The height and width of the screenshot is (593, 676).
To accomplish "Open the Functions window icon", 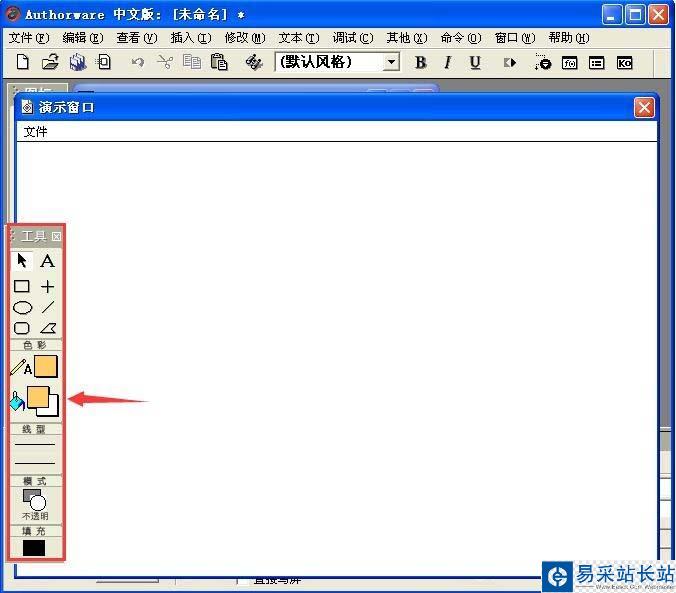I will [x=569, y=63].
